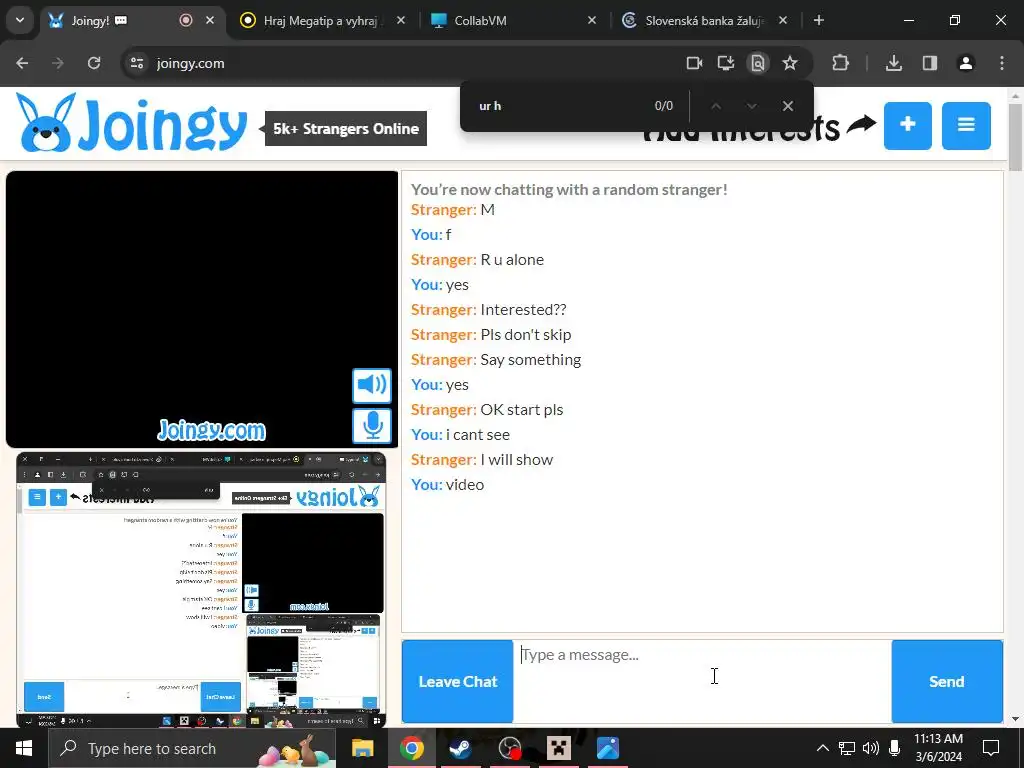Viewport: 1024px width, 768px height.
Task: Go forward in browser history
Action: point(58,63)
